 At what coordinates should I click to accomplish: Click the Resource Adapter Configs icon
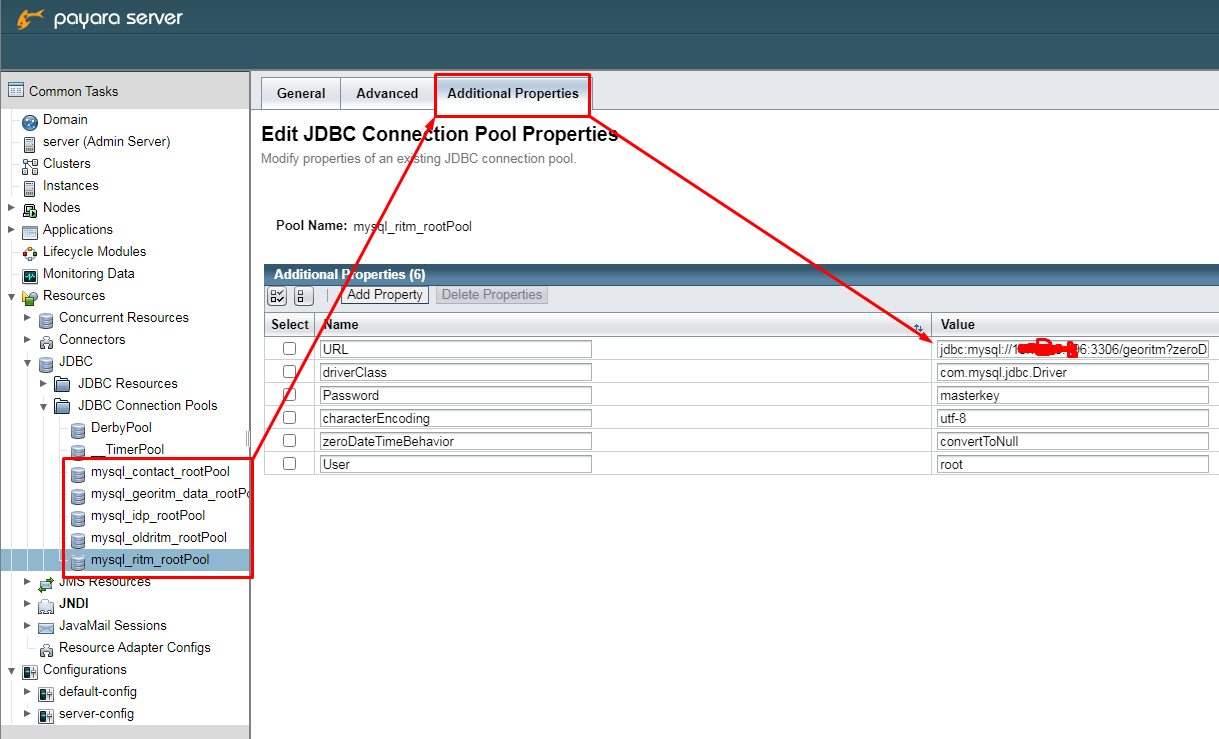pyautogui.click(x=46, y=648)
